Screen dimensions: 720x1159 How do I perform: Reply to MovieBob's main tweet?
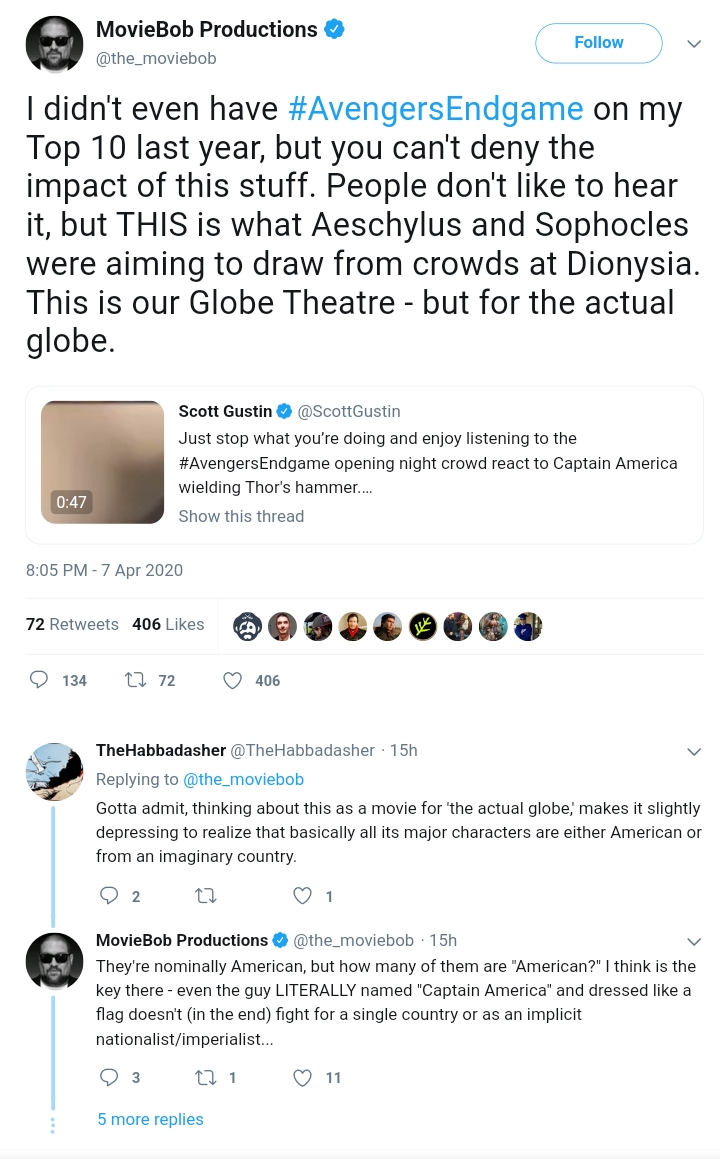coord(40,680)
